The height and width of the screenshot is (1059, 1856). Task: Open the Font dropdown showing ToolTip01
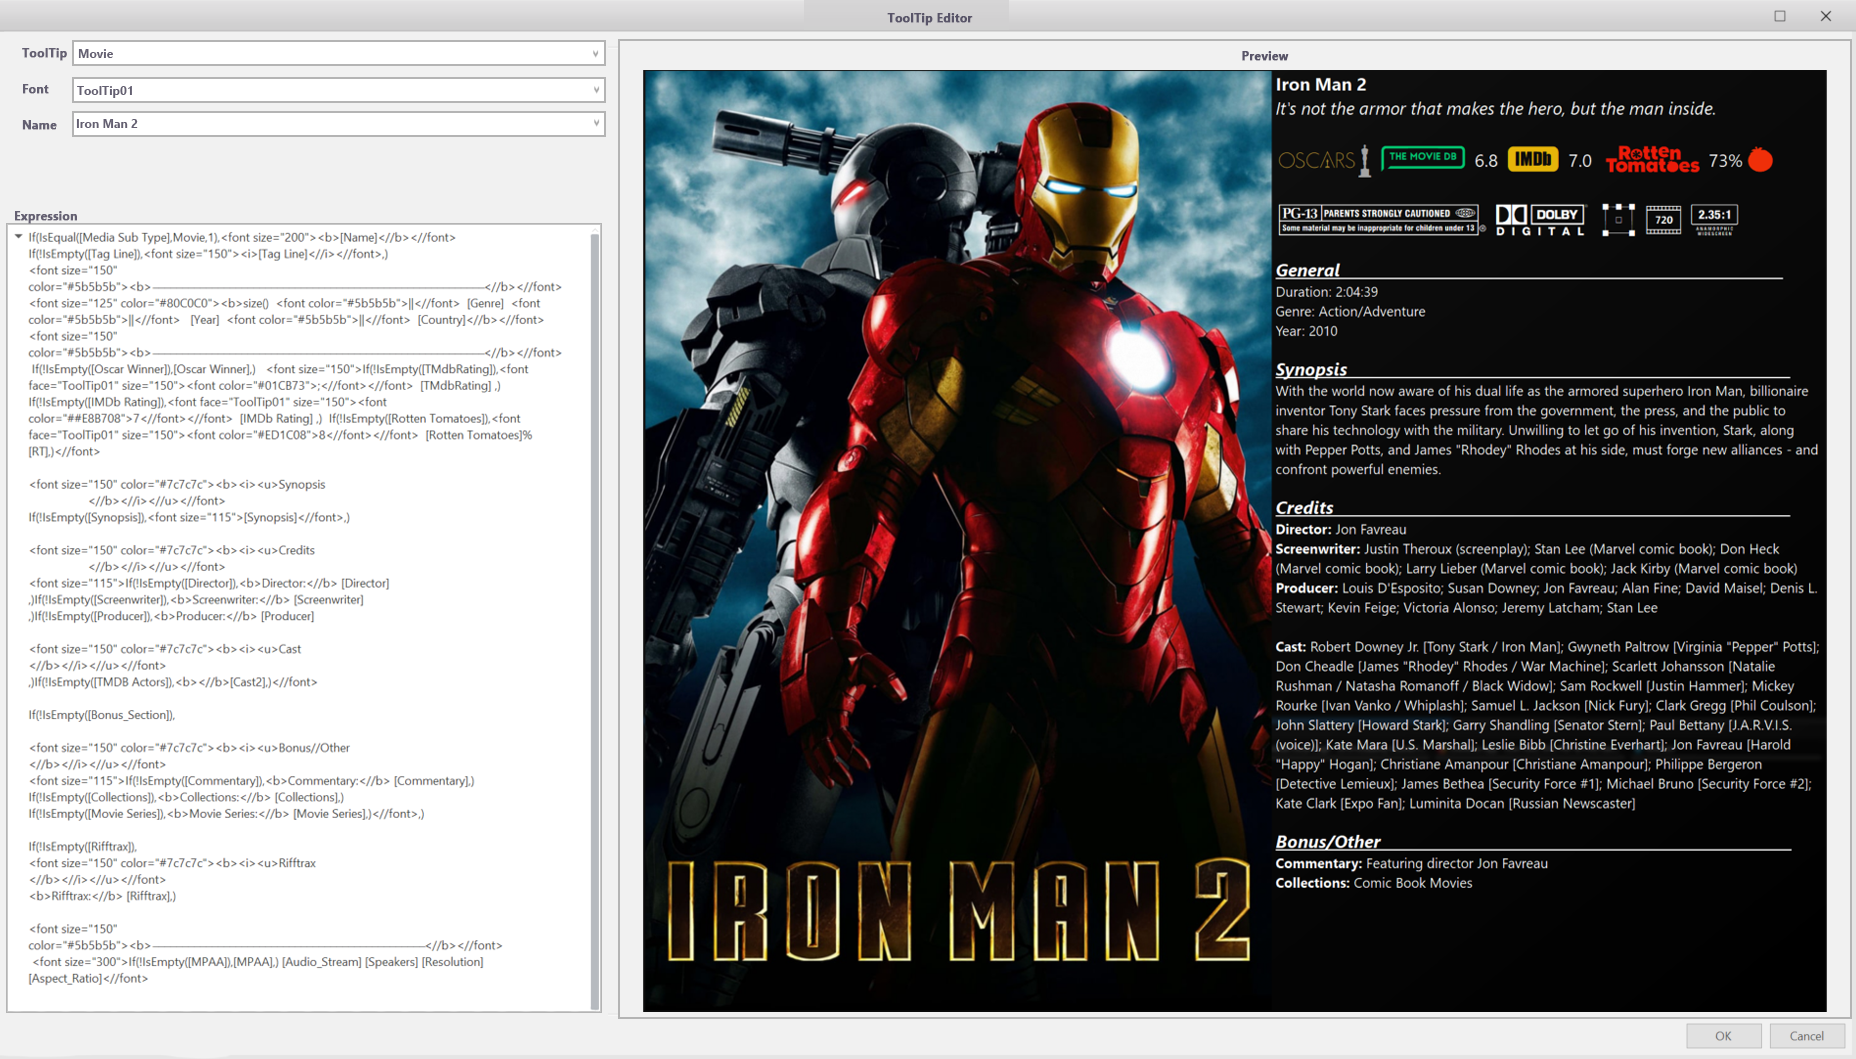click(338, 90)
